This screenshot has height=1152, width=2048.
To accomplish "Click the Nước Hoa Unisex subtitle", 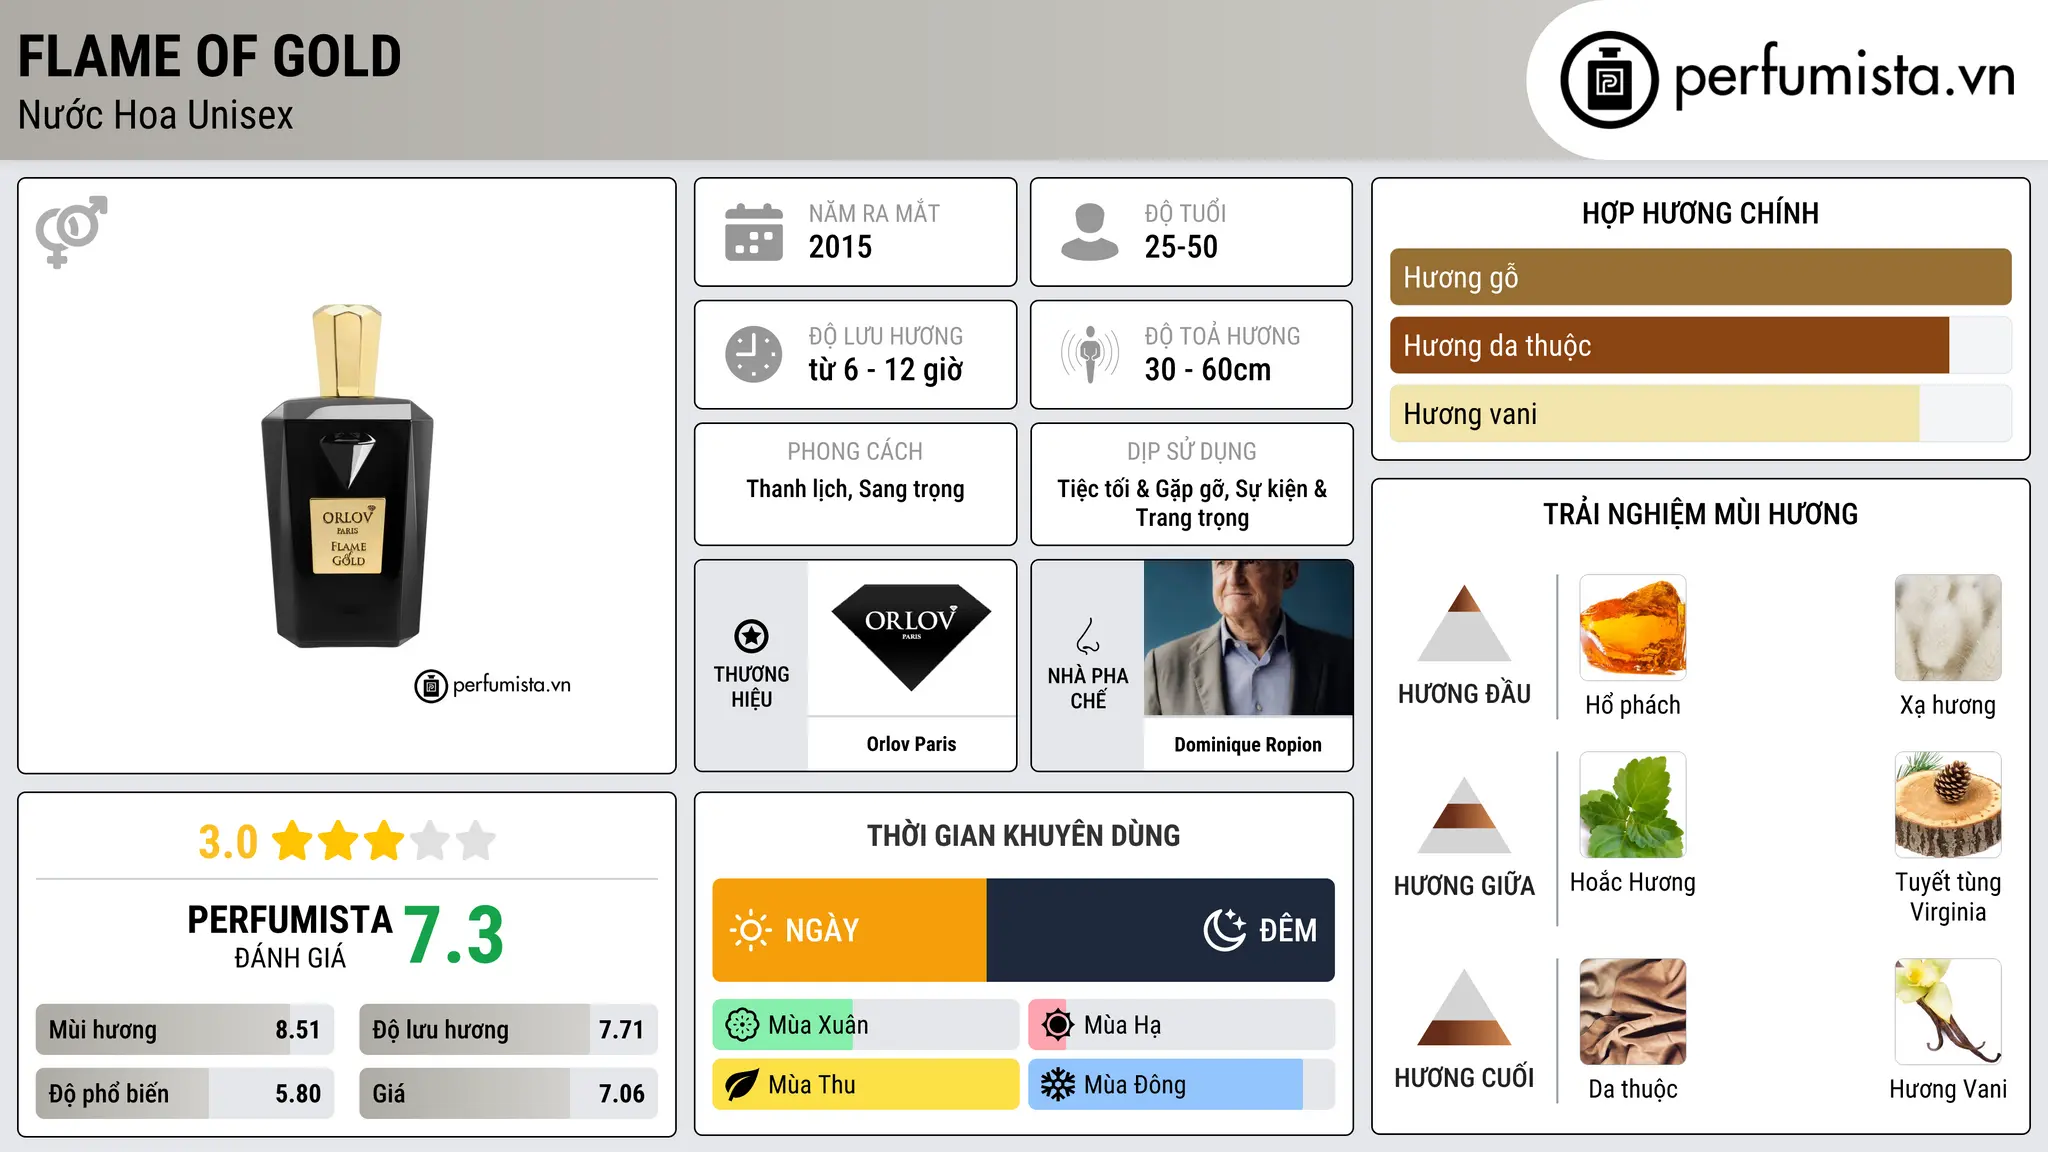I will coord(155,115).
